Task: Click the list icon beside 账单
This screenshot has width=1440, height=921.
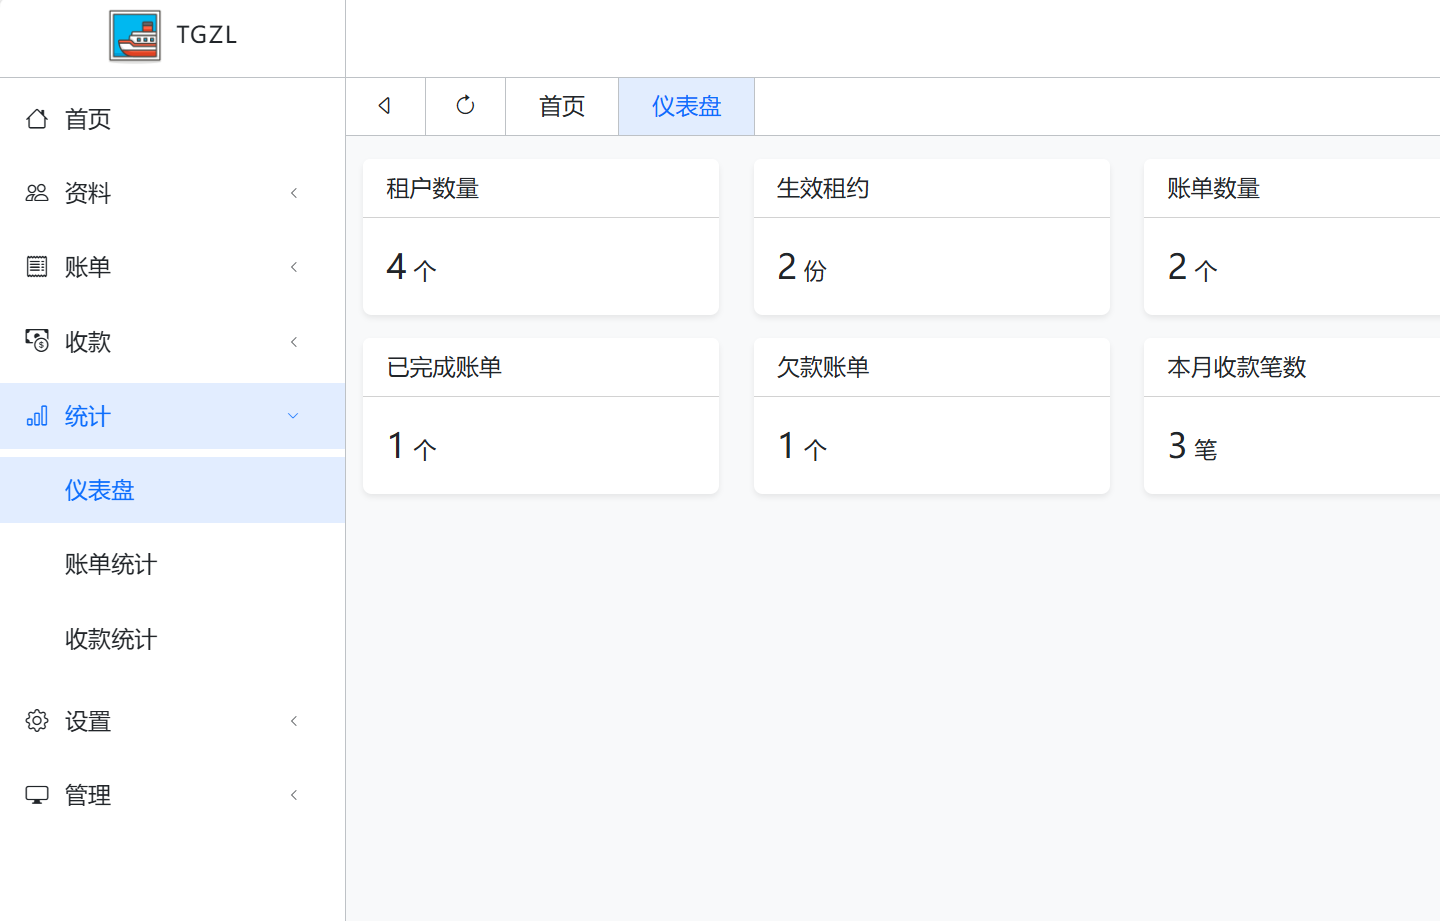Action: [x=37, y=267]
